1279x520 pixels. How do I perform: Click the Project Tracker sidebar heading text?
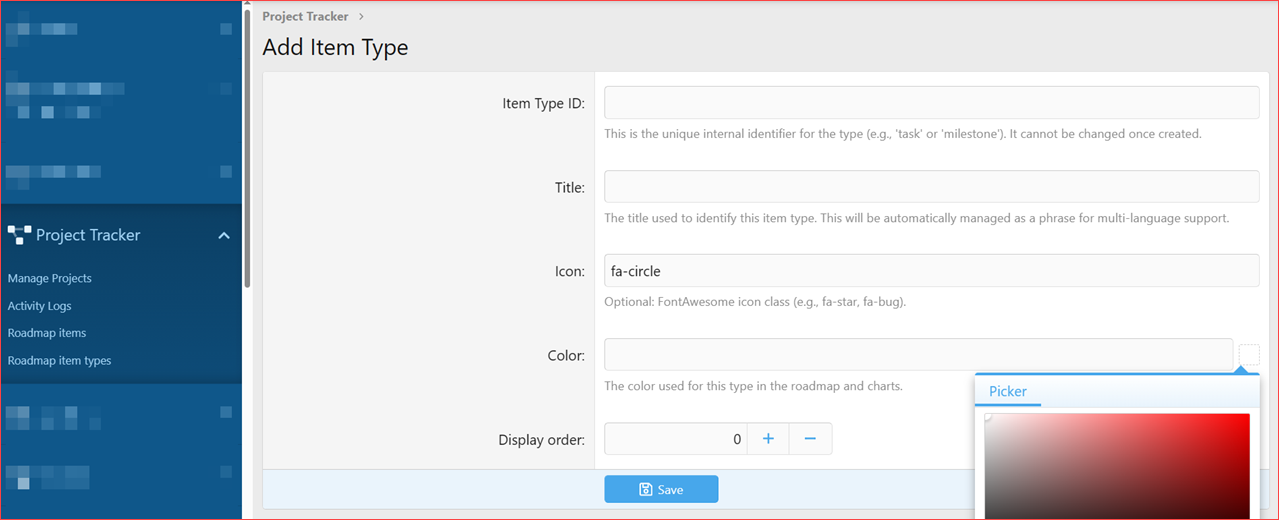pyautogui.click(x=88, y=235)
